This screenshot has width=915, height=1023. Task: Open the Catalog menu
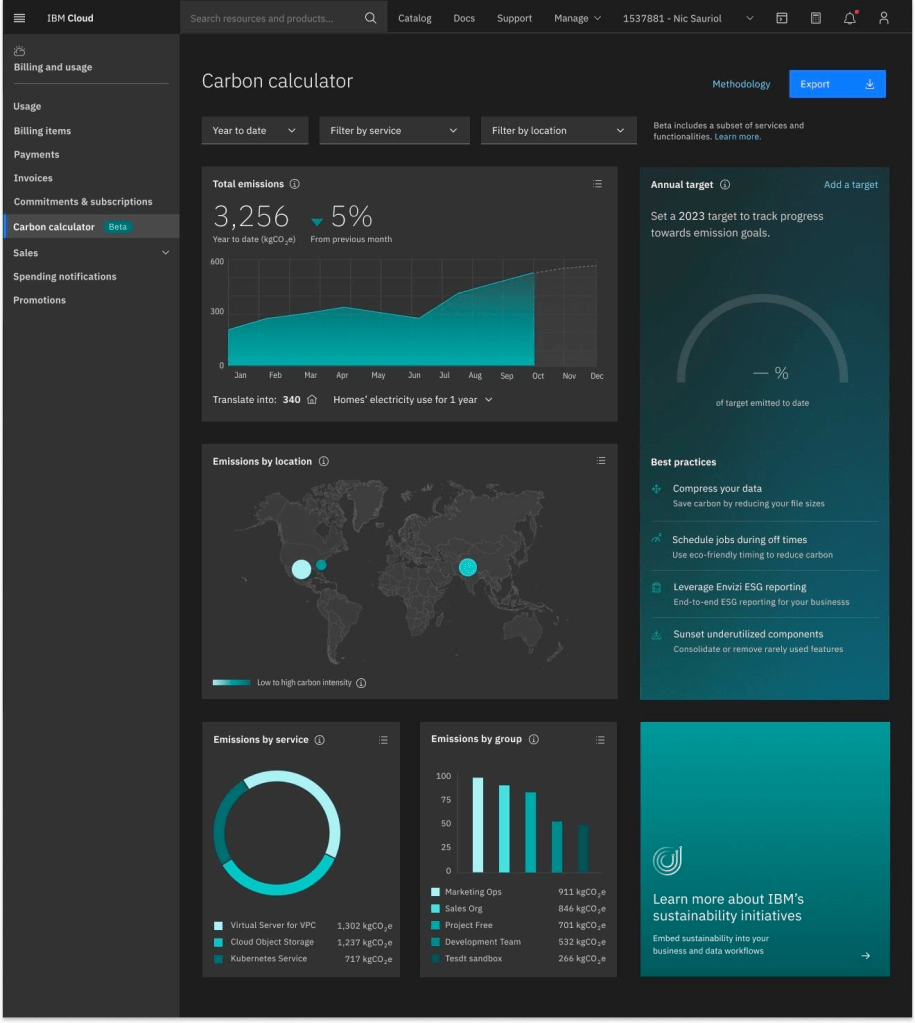[x=414, y=18]
